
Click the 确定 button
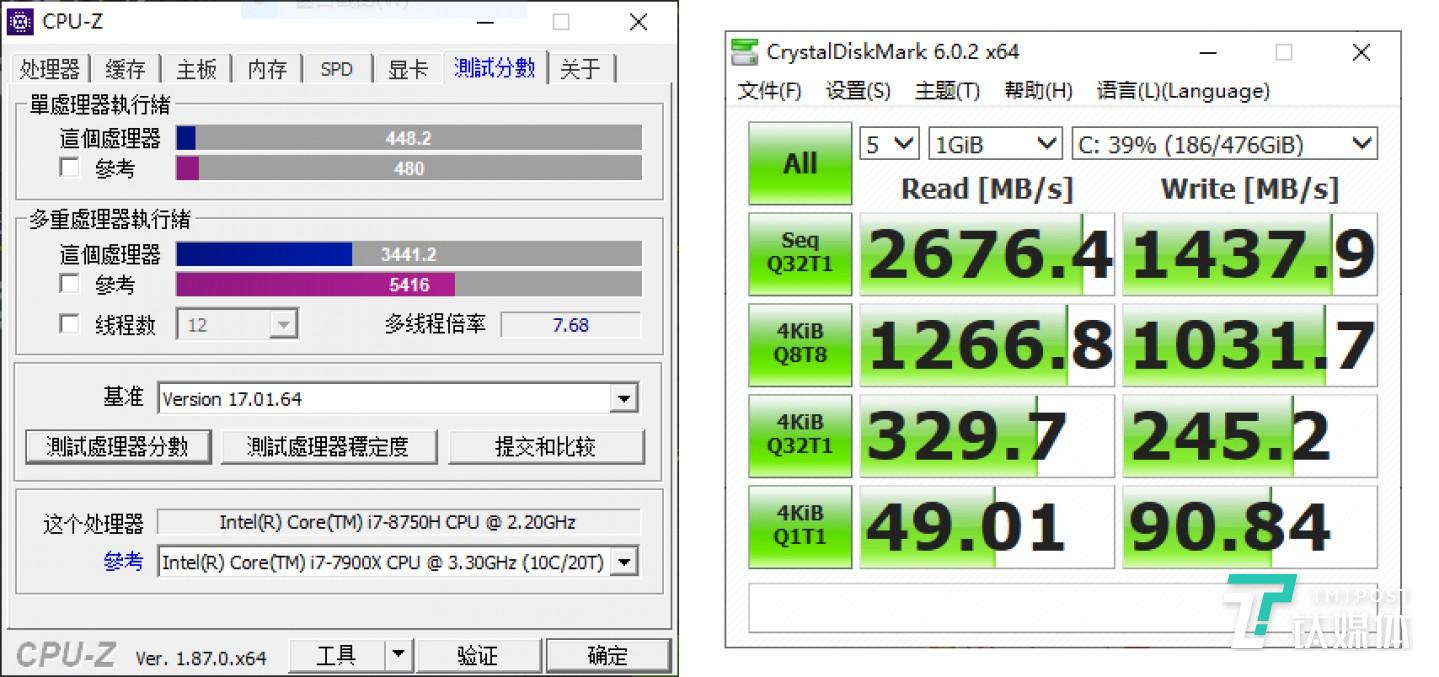pos(607,655)
